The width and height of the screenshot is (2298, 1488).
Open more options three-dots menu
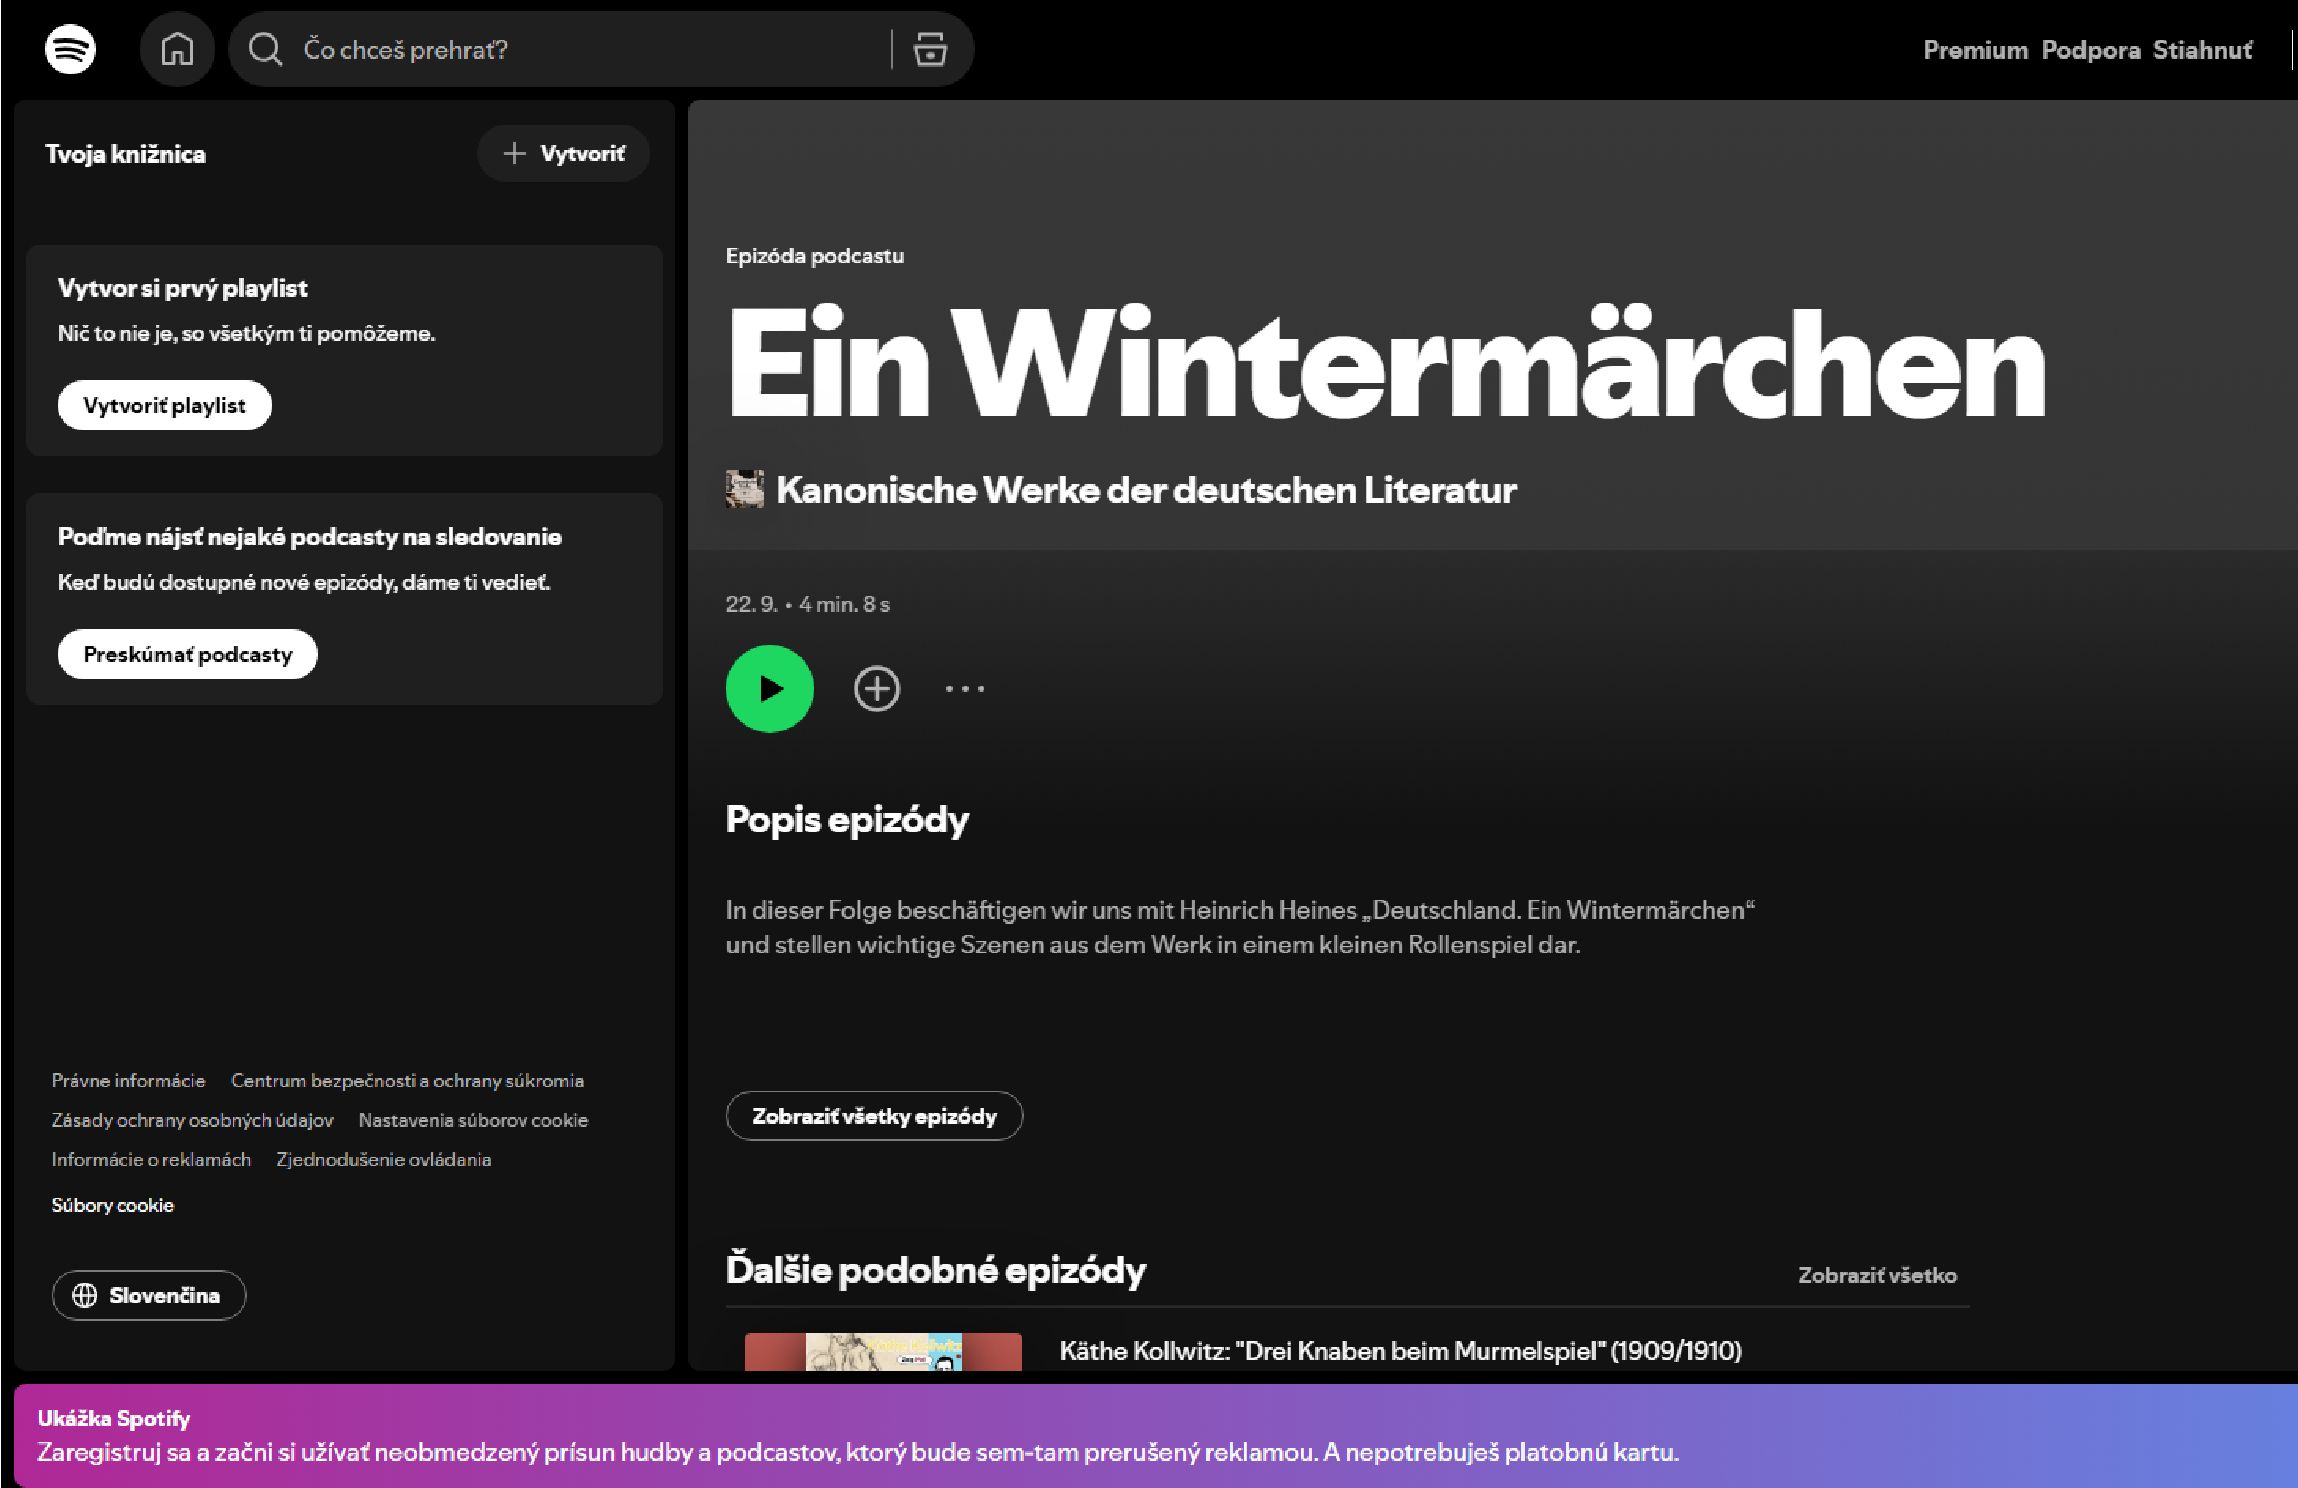(x=965, y=688)
